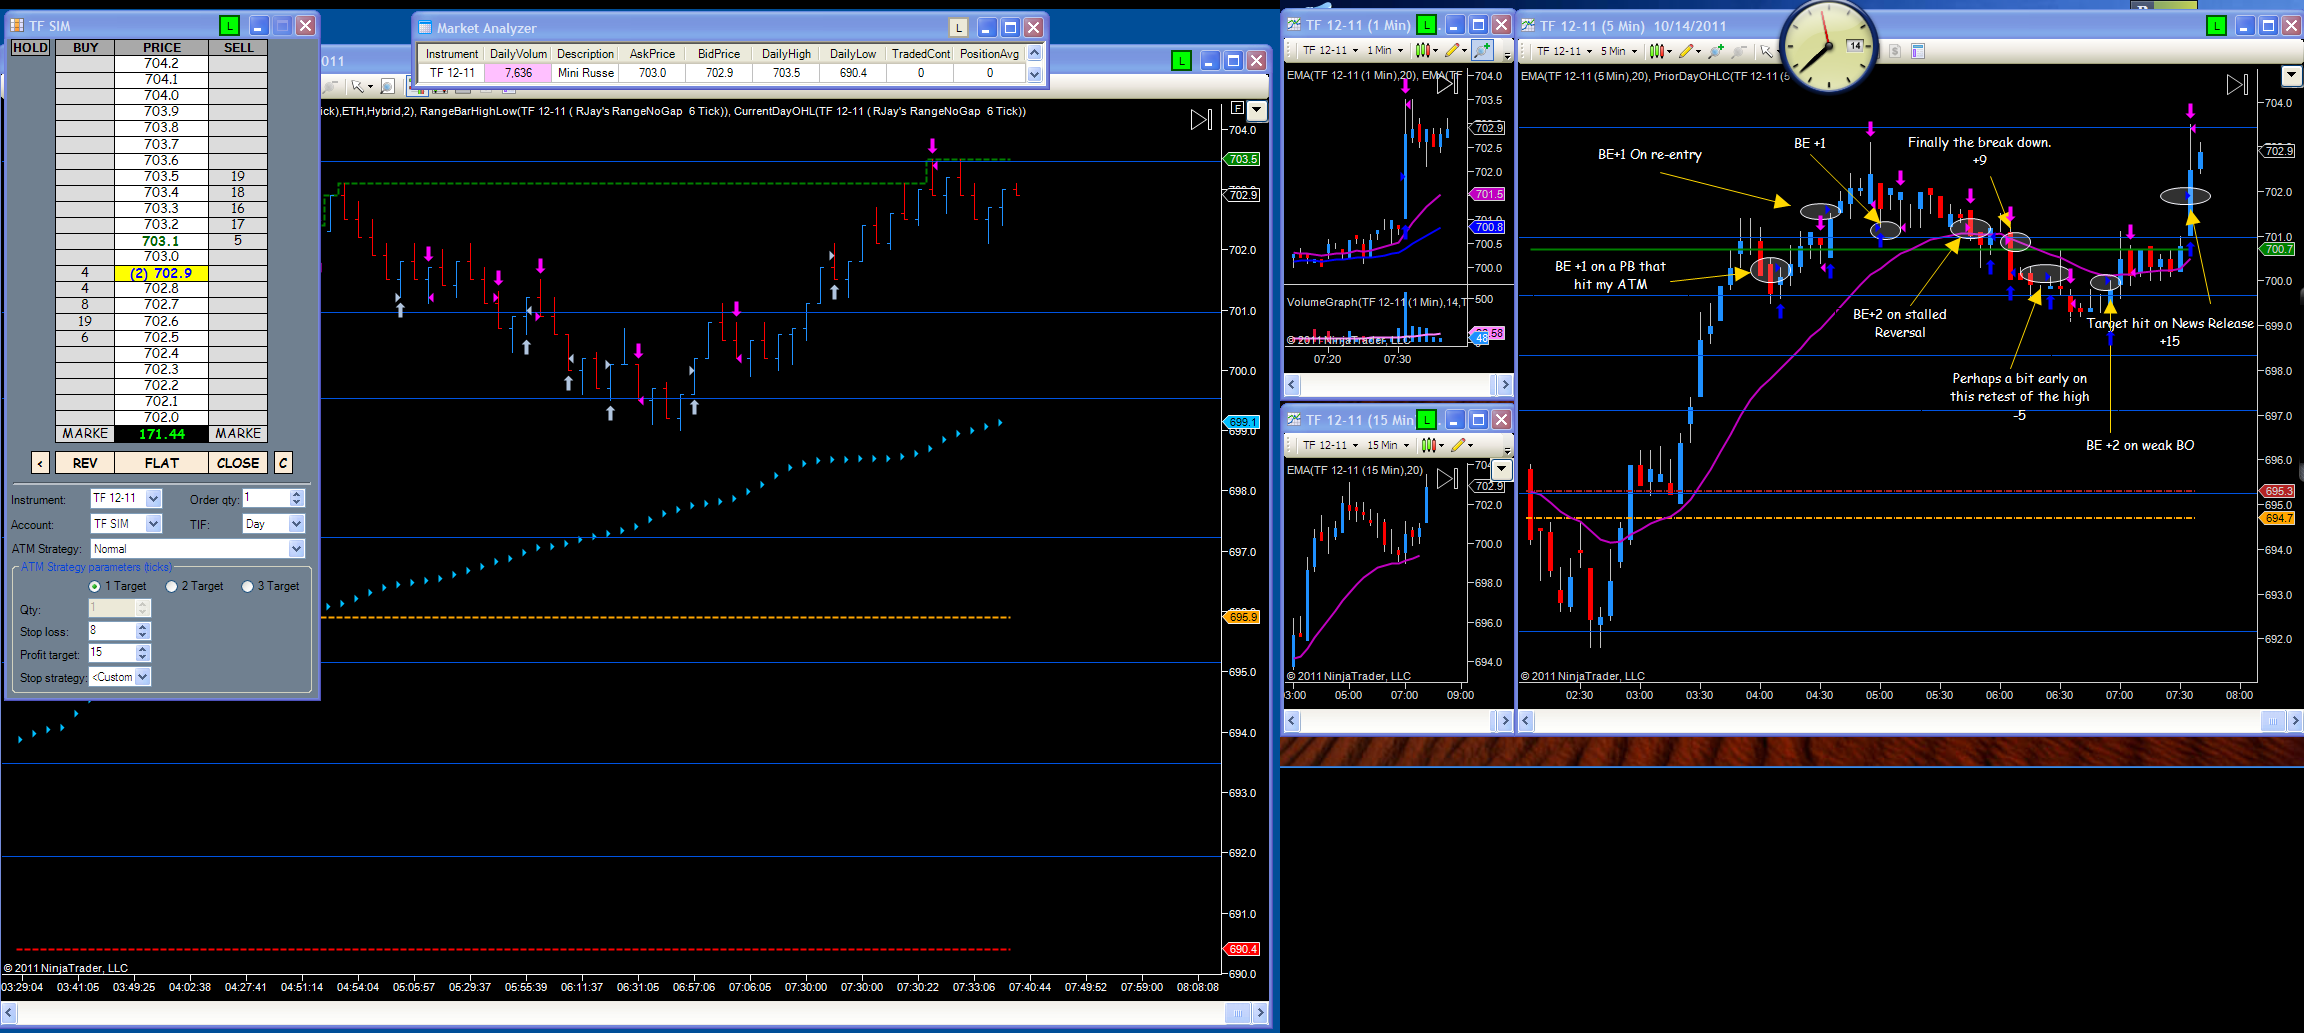Click the analog clock desktop gadget
This screenshot has height=1033, width=2304.
1828,46
